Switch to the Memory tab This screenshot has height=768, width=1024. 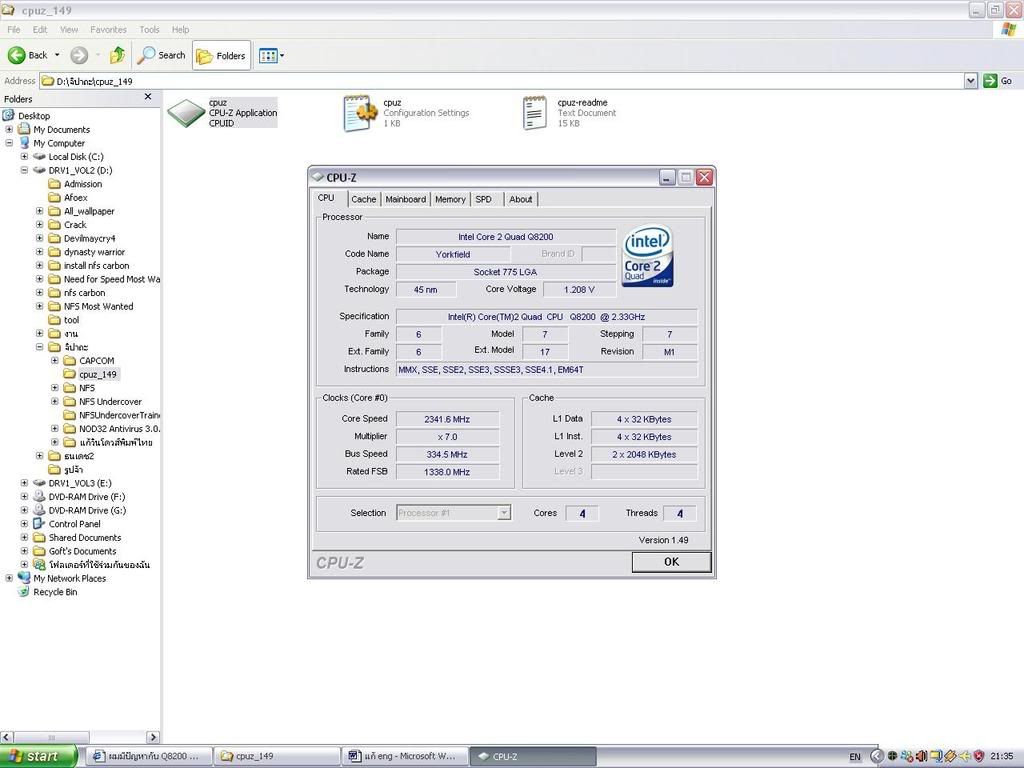[x=450, y=199]
